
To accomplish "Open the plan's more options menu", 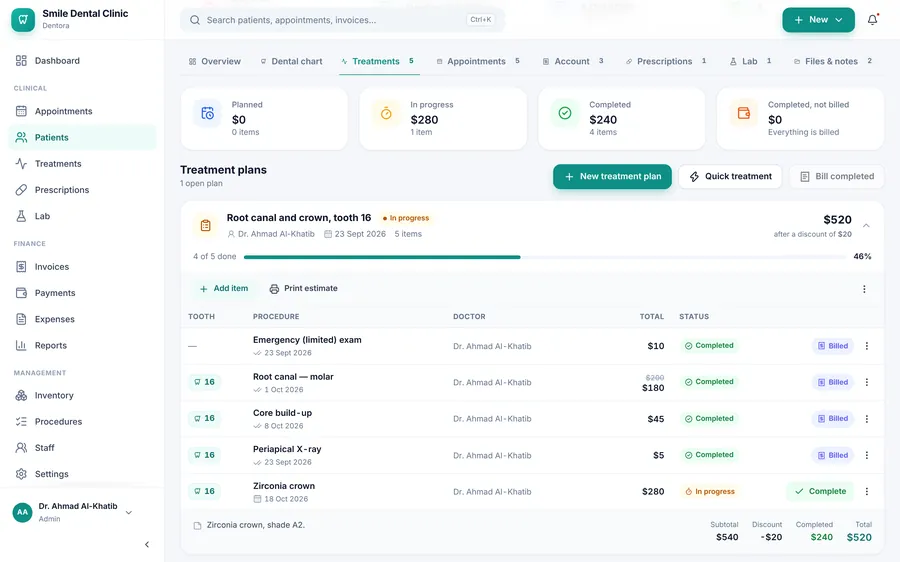I will point(864,289).
